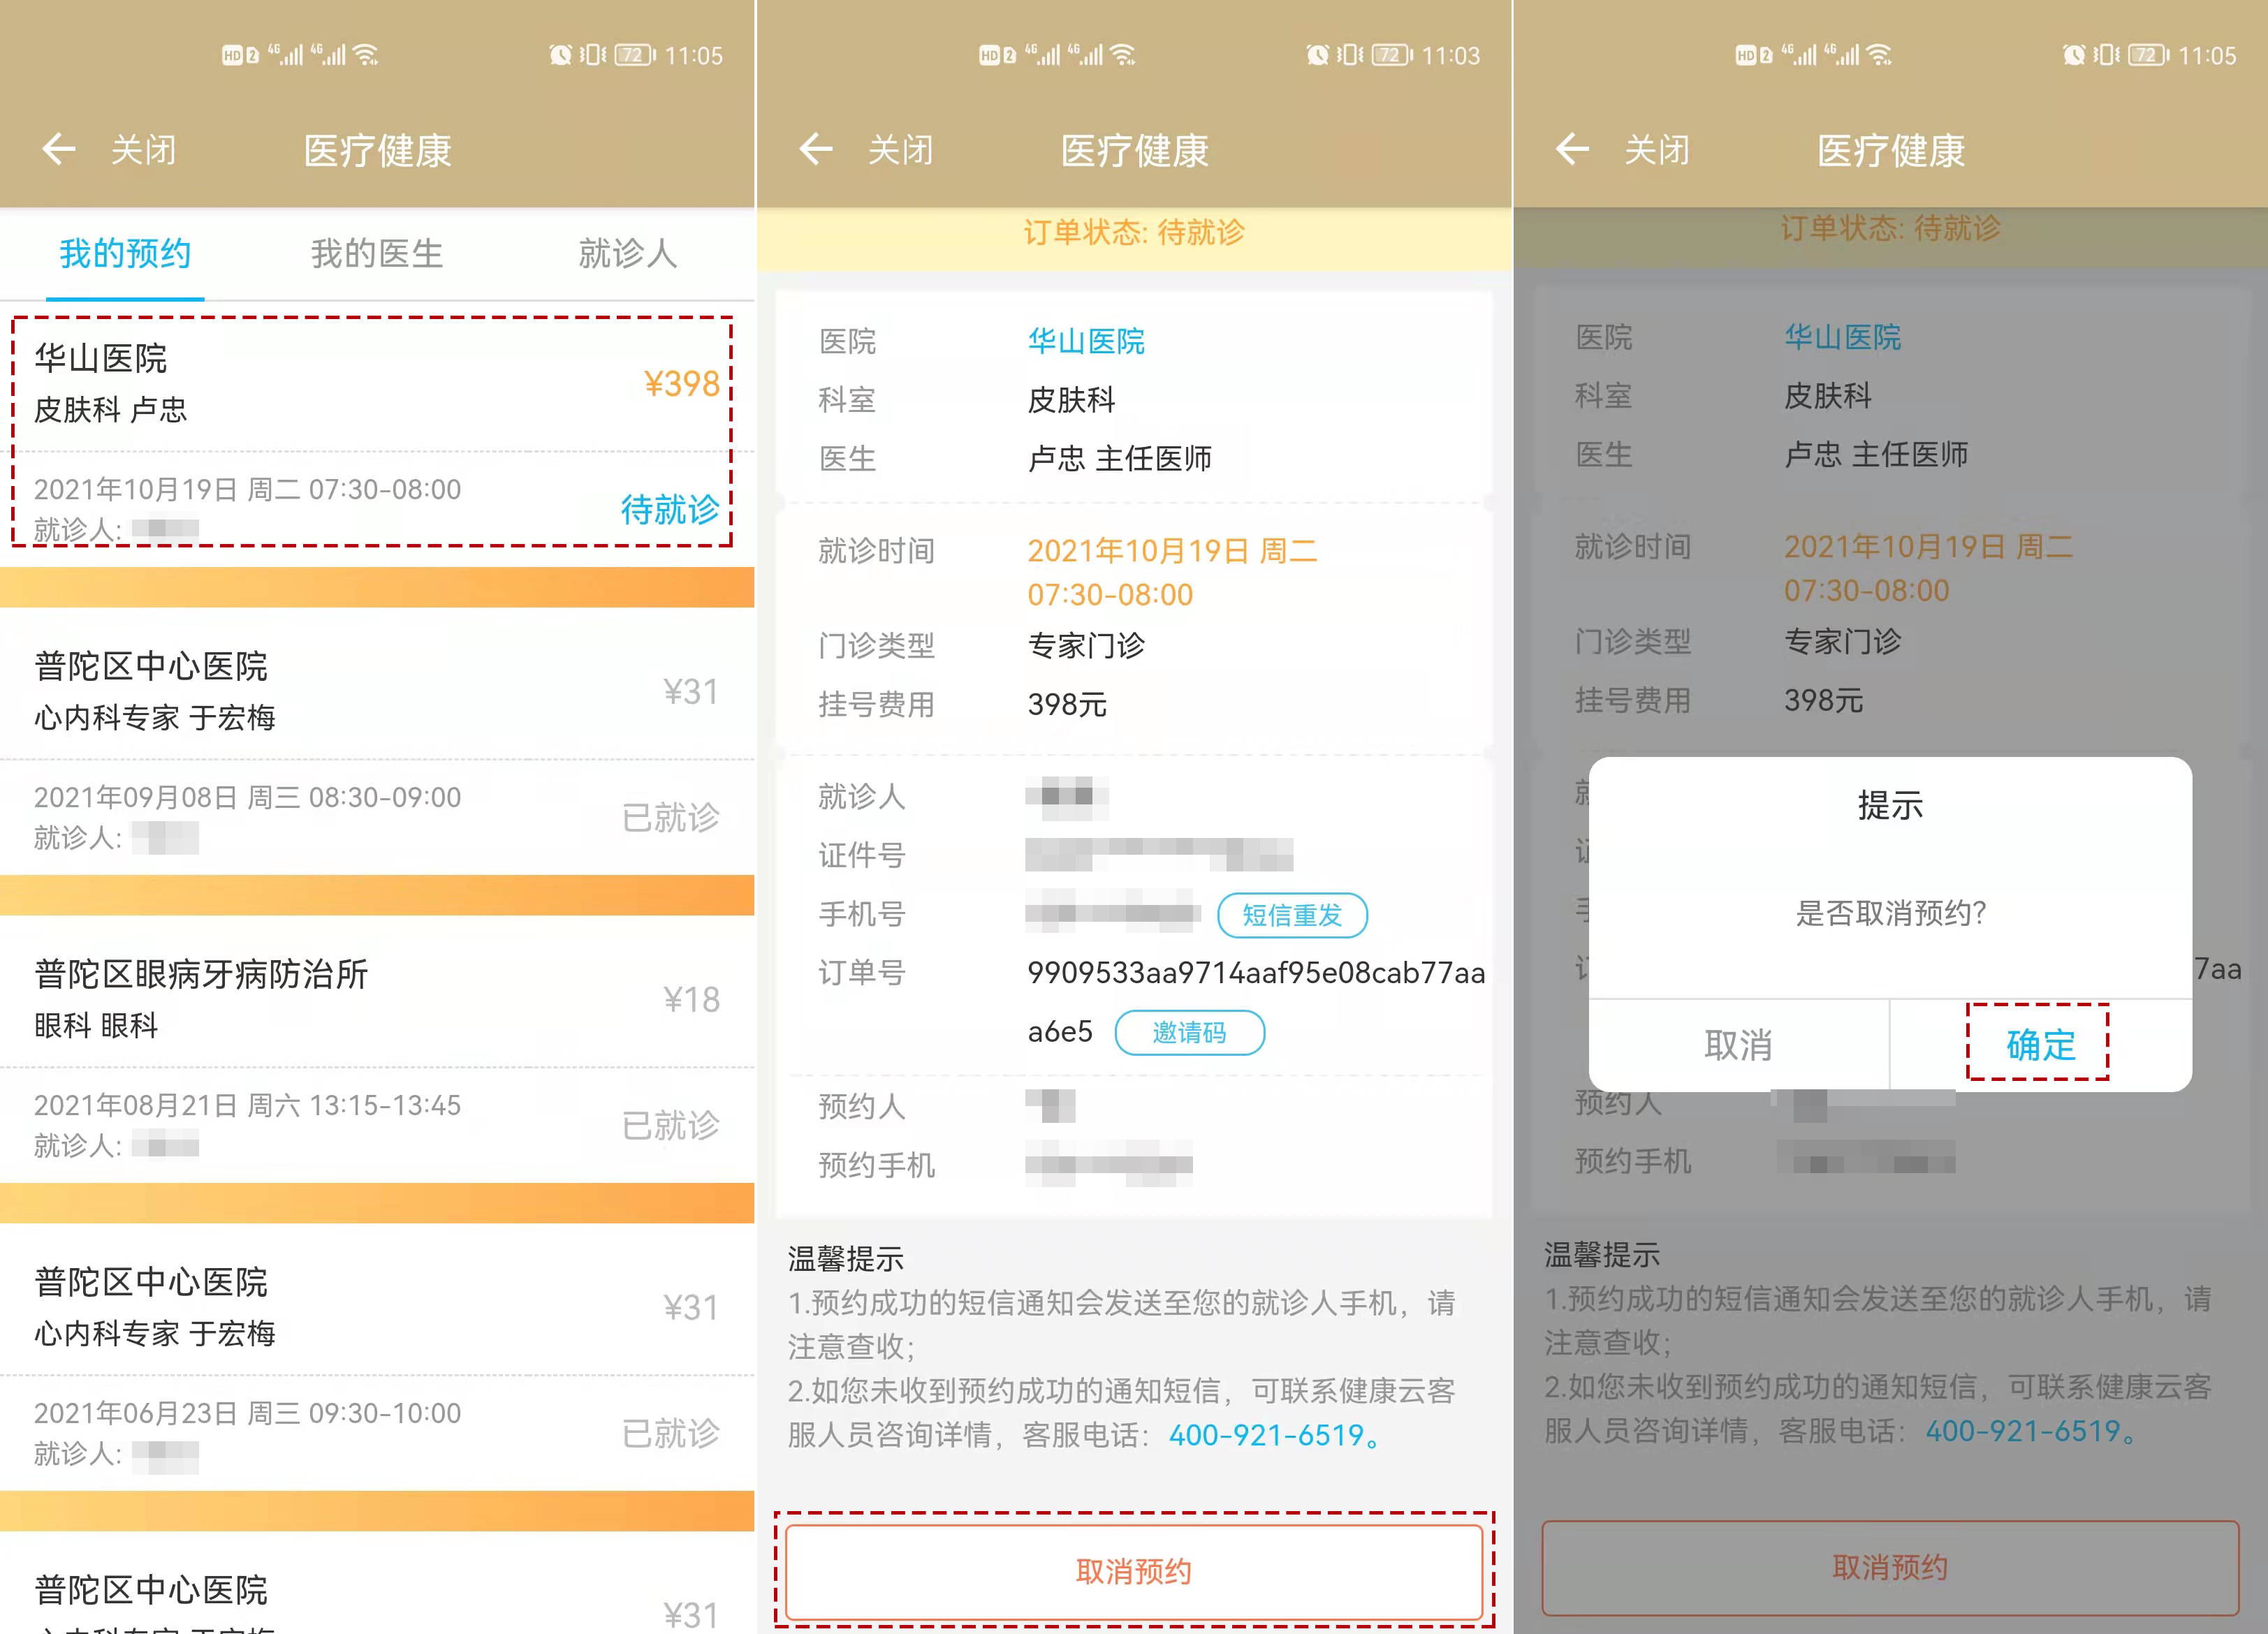Tap battery indicator on order detail screen
This screenshot has width=2268, height=1634.
point(1393,55)
